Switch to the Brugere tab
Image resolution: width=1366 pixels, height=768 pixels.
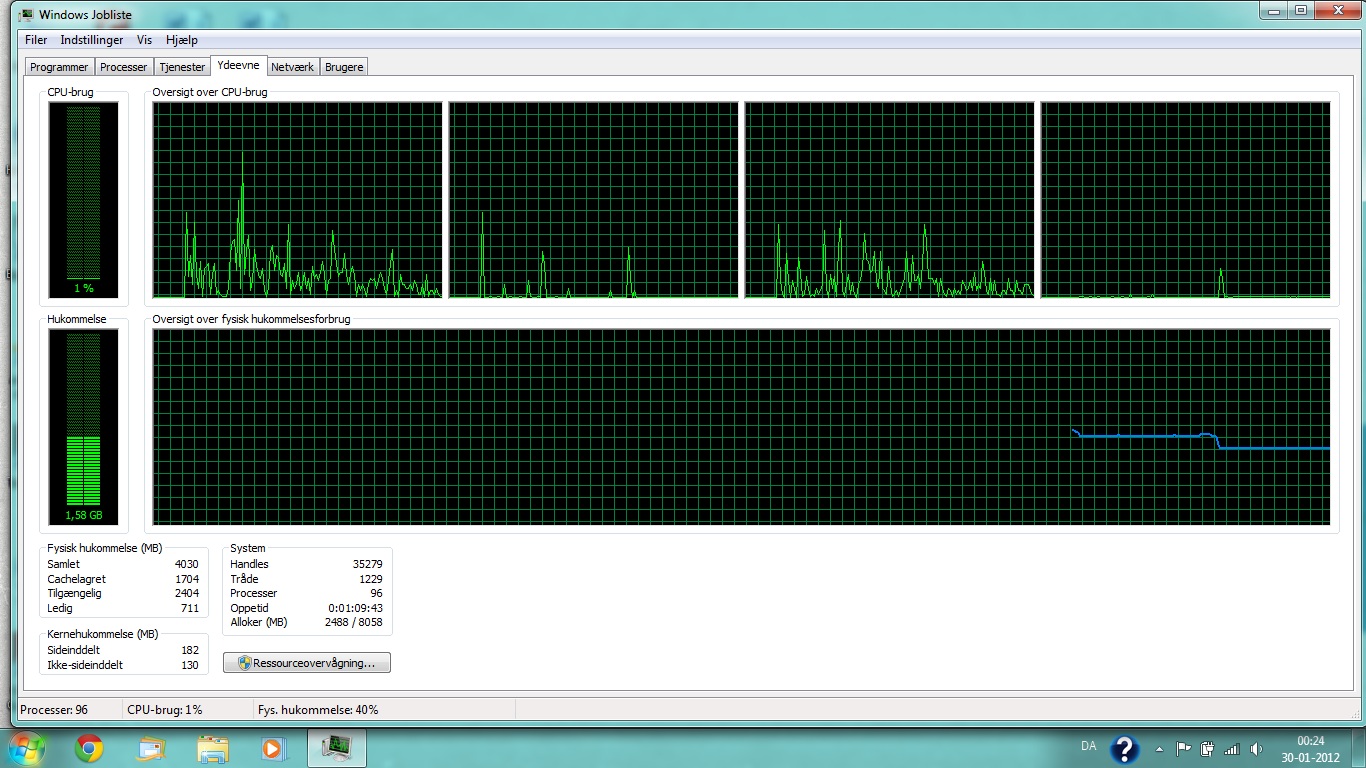tap(344, 67)
